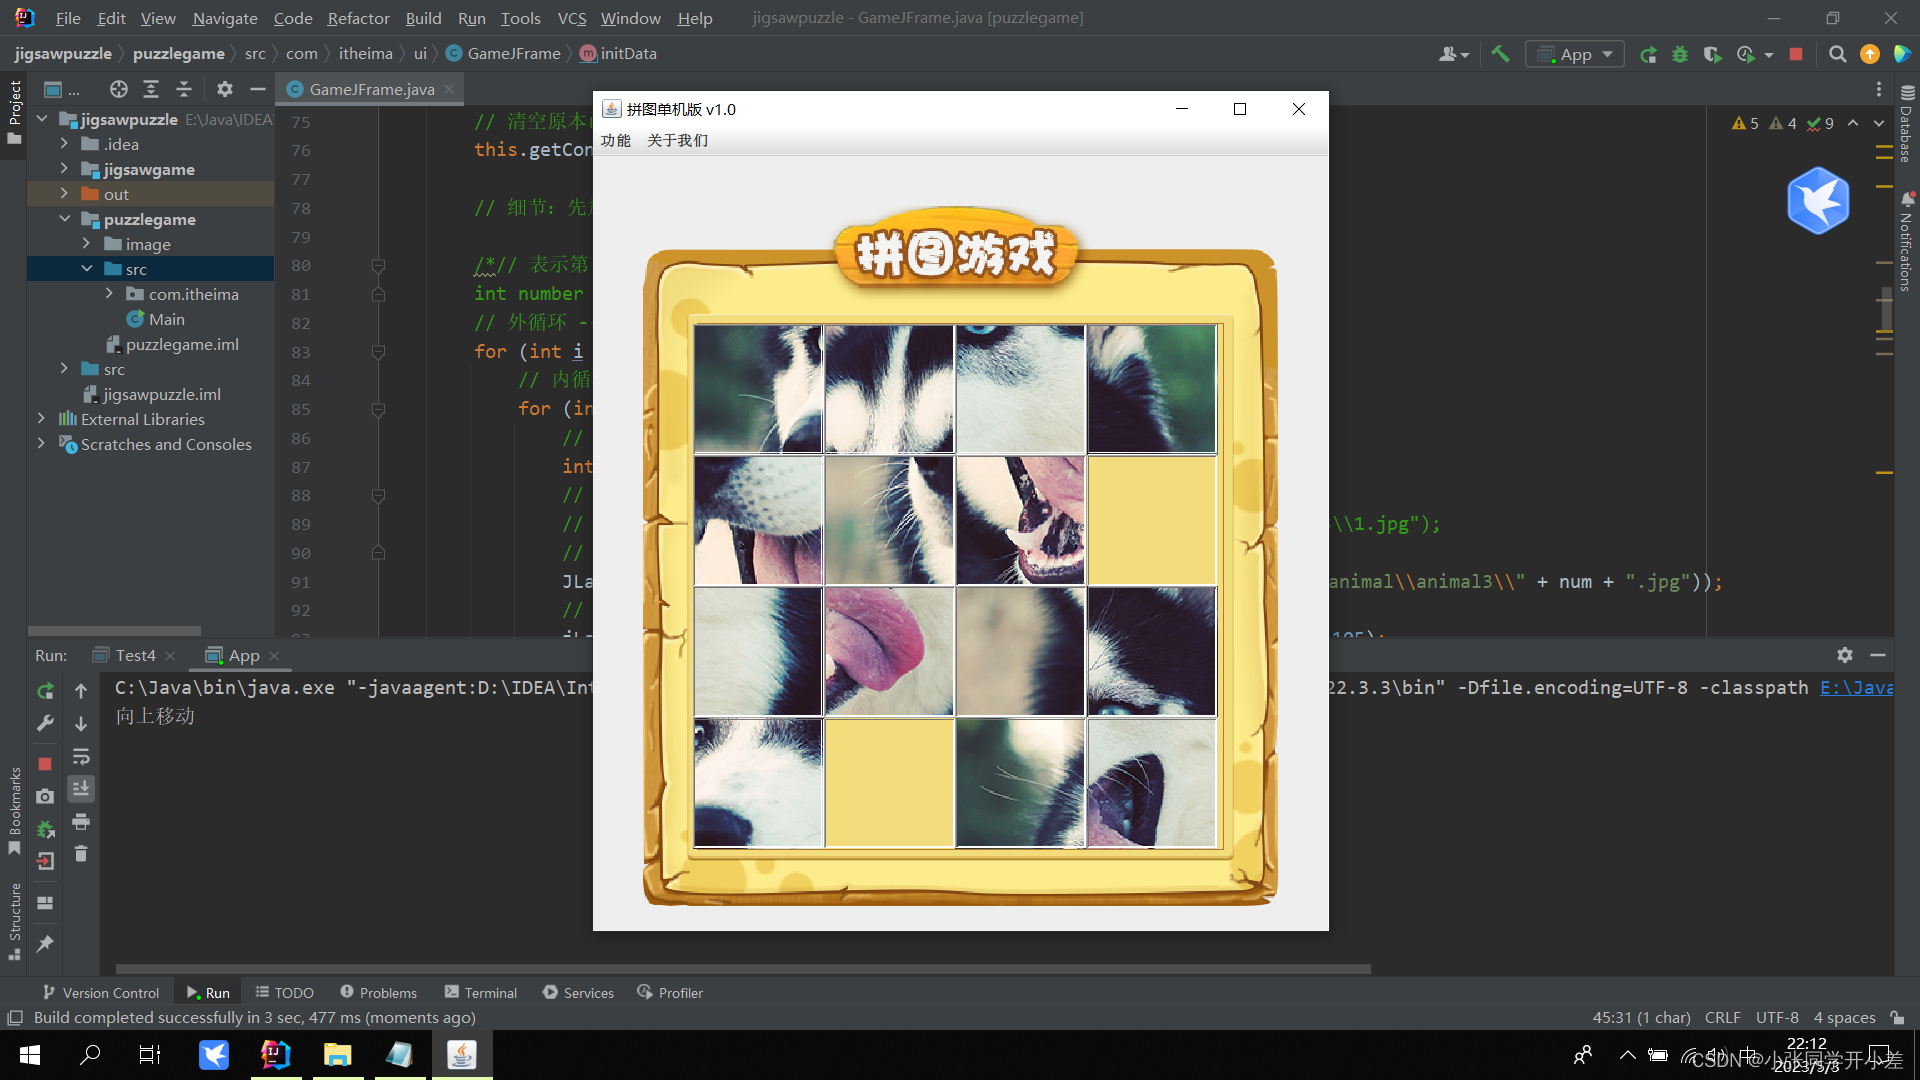
Task: Toggle scroll to end in console
Action: click(81, 789)
